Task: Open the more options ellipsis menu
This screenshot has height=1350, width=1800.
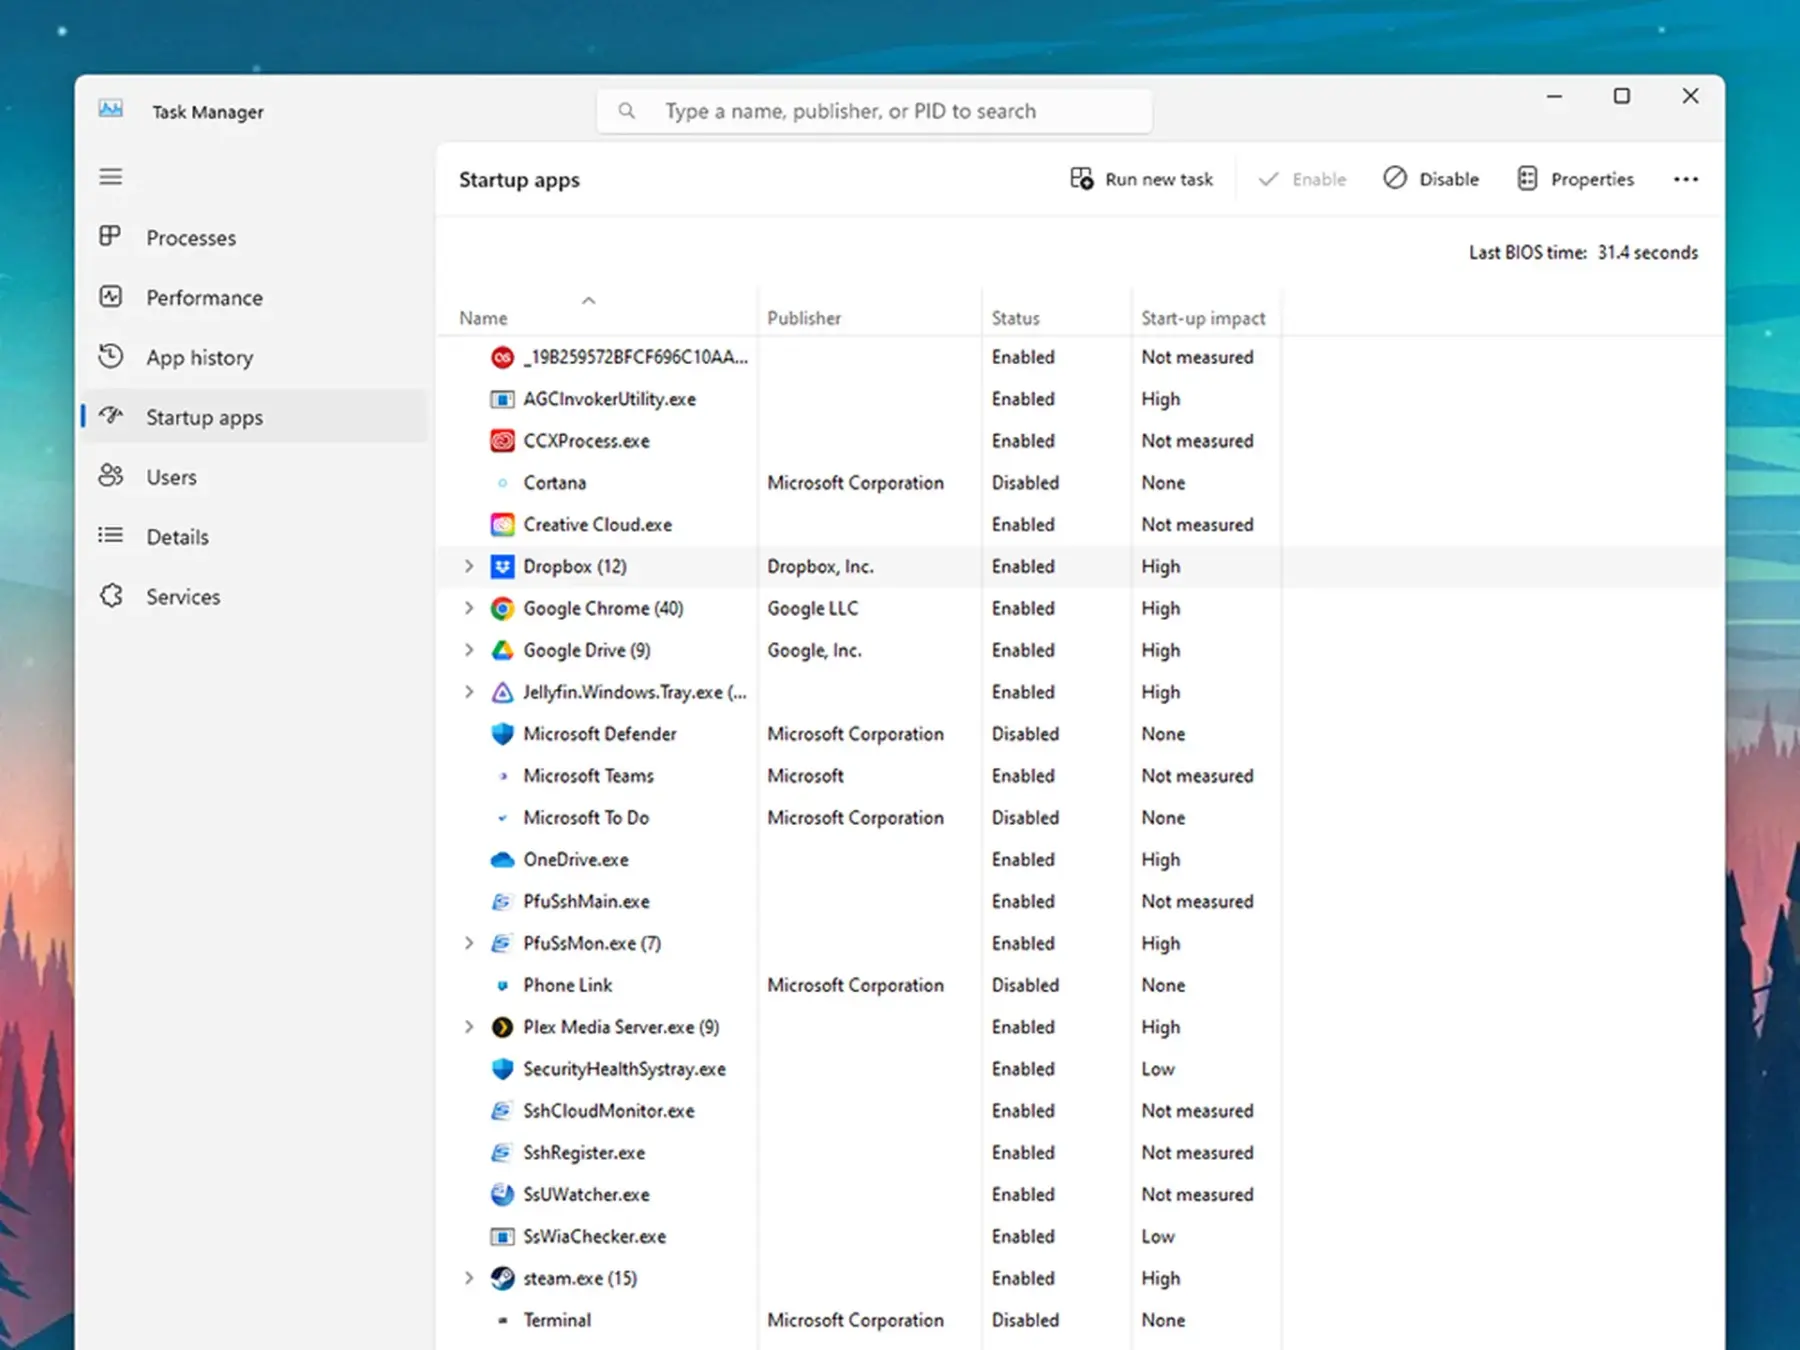Action: point(1686,179)
